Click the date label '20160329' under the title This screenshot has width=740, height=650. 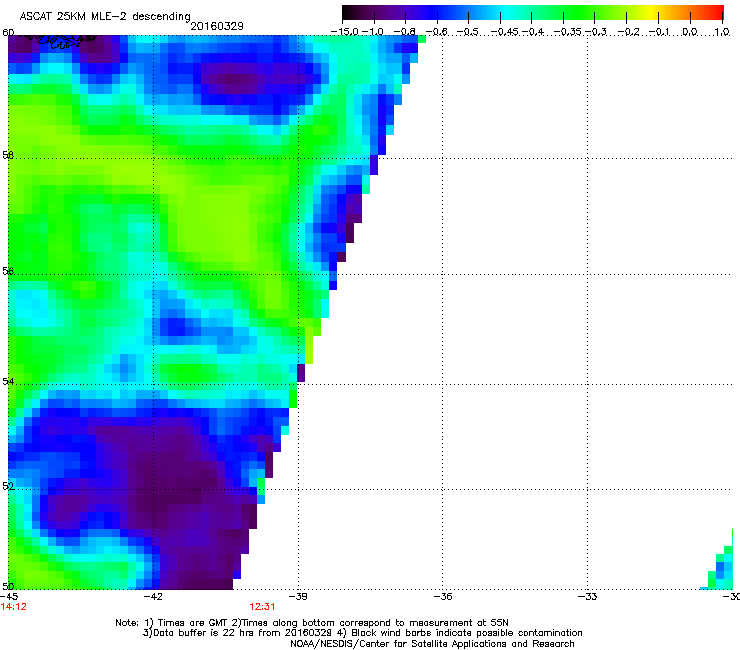[217, 26]
